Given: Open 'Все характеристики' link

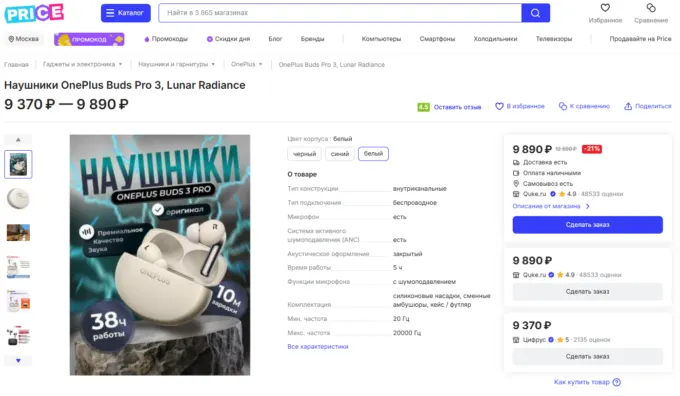Looking at the screenshot, I should pos(318,347).
